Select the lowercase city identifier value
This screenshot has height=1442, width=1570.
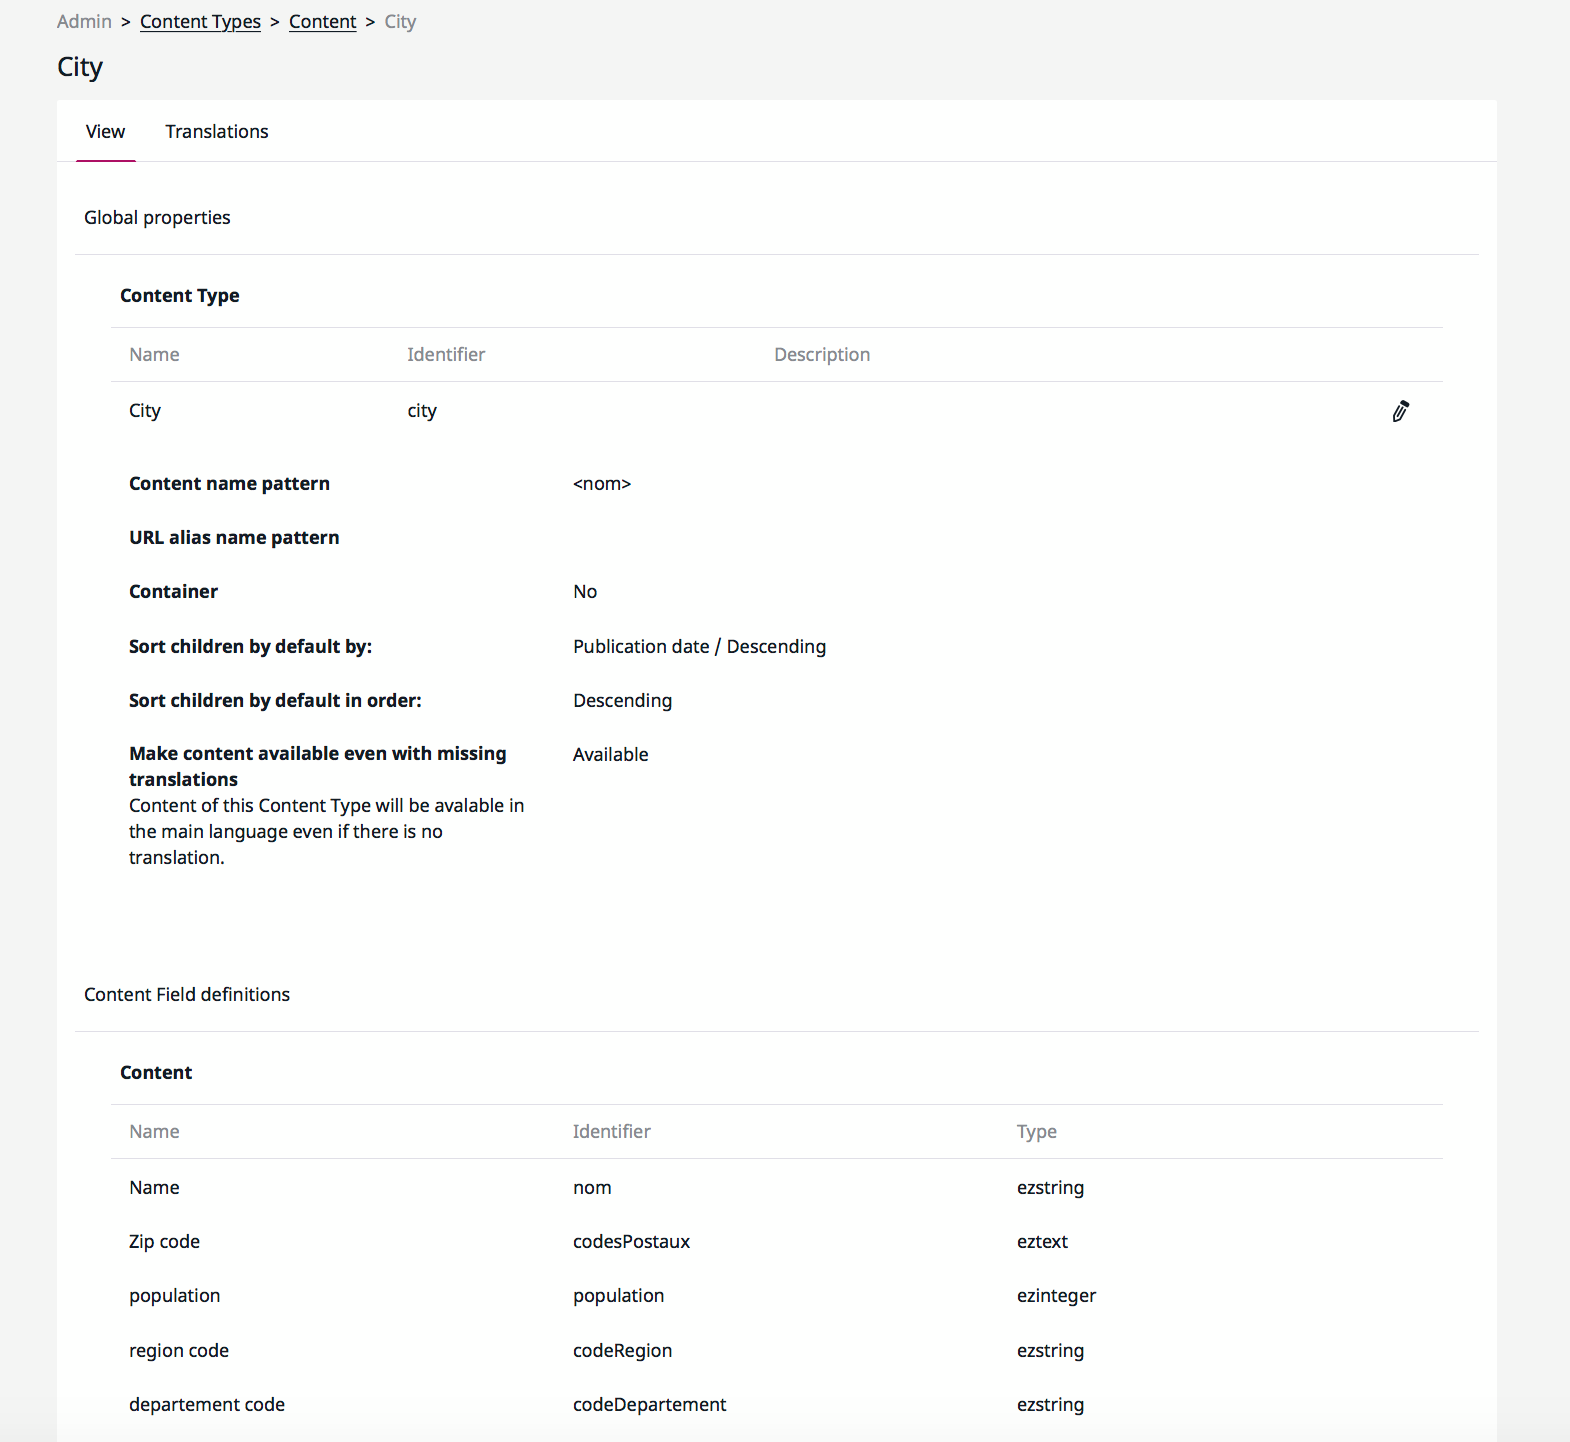click(422, 411)
